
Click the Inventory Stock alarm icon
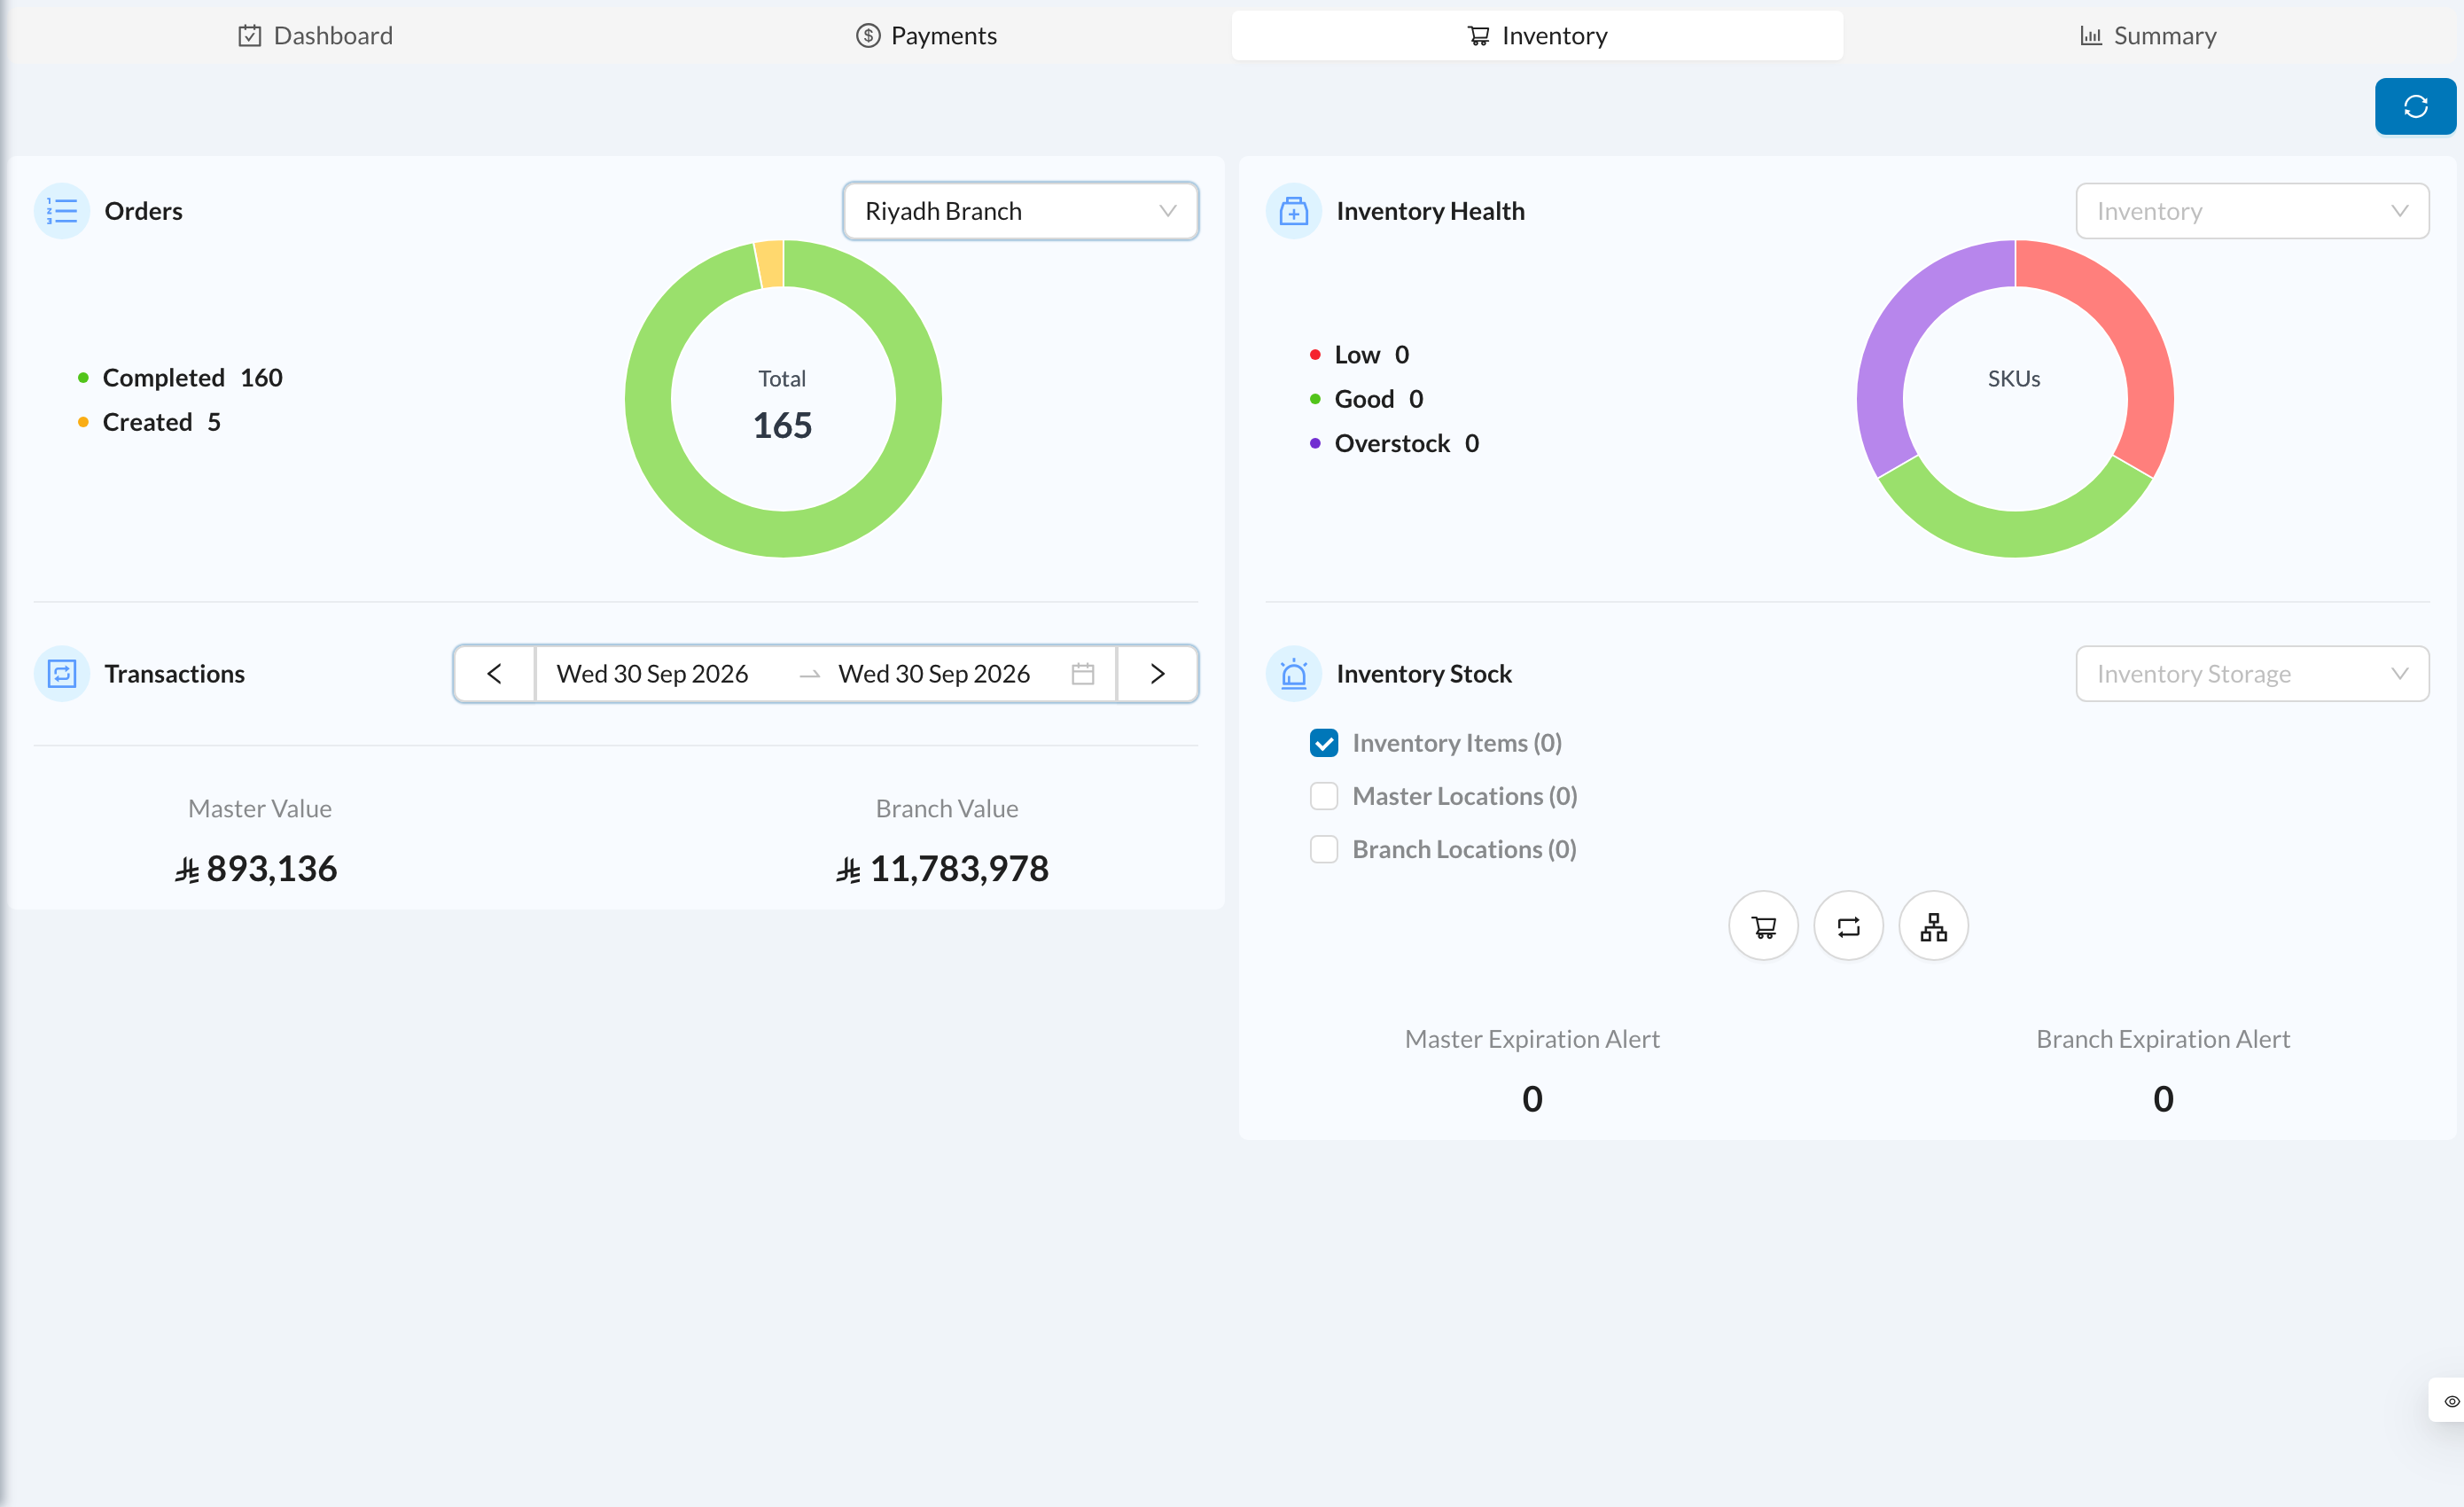(1293, 674)
